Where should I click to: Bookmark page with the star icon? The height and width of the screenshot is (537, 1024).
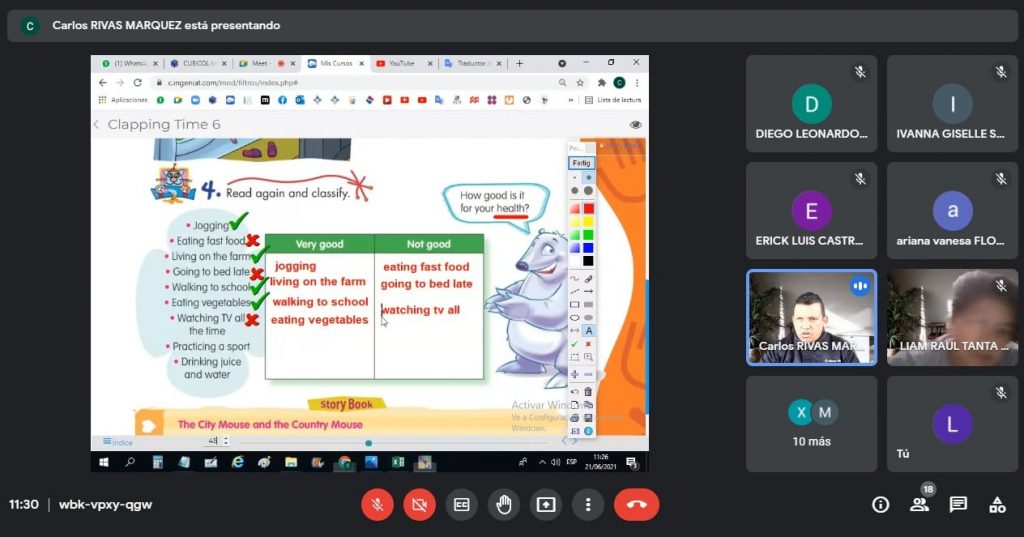coord(580,82)
